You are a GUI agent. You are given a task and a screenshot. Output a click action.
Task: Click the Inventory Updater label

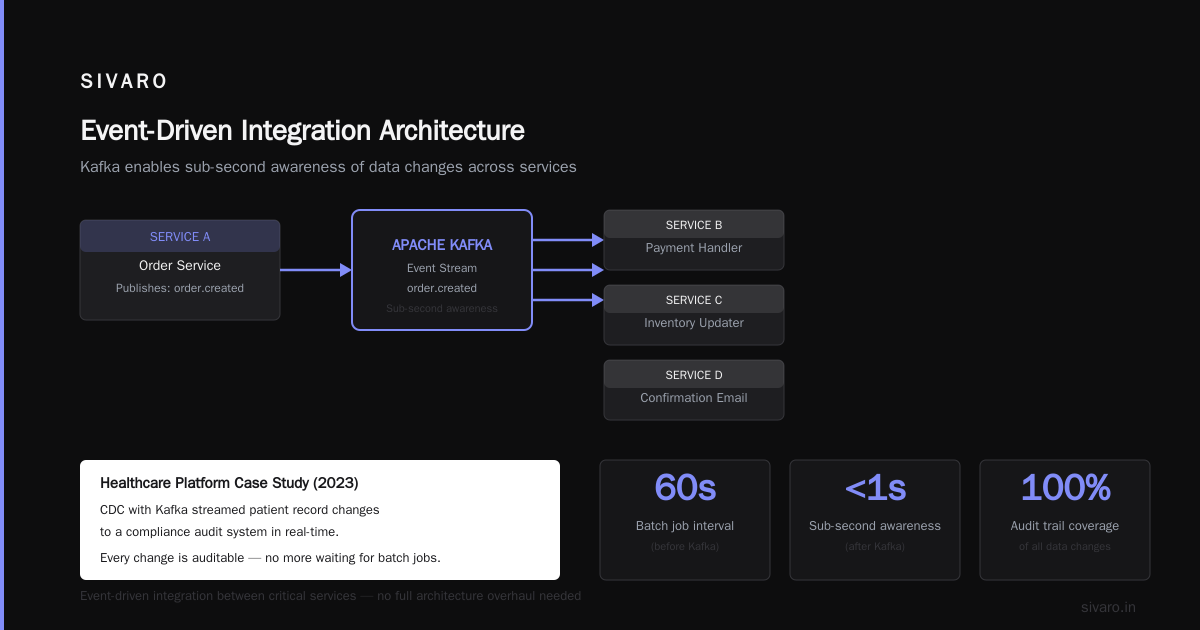[x=694, y=323]
